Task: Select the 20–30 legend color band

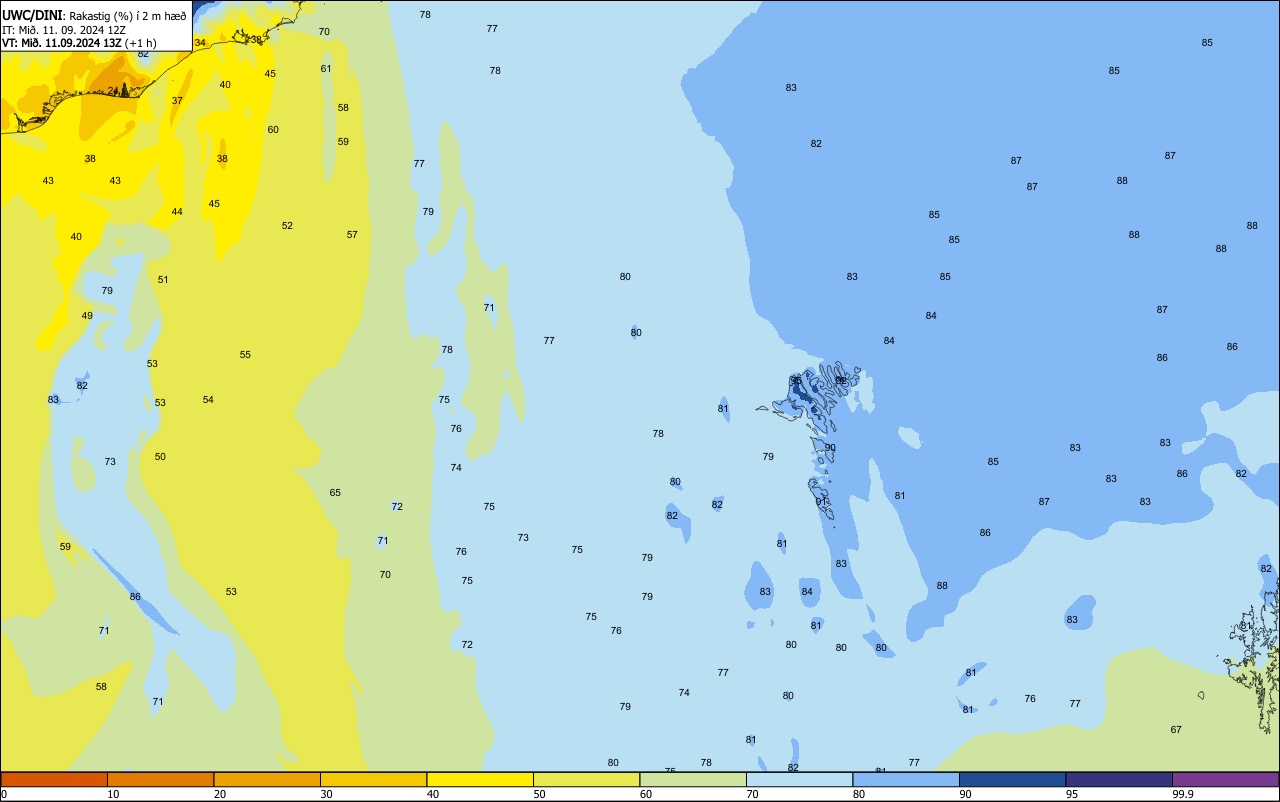Action: (267, 779)
